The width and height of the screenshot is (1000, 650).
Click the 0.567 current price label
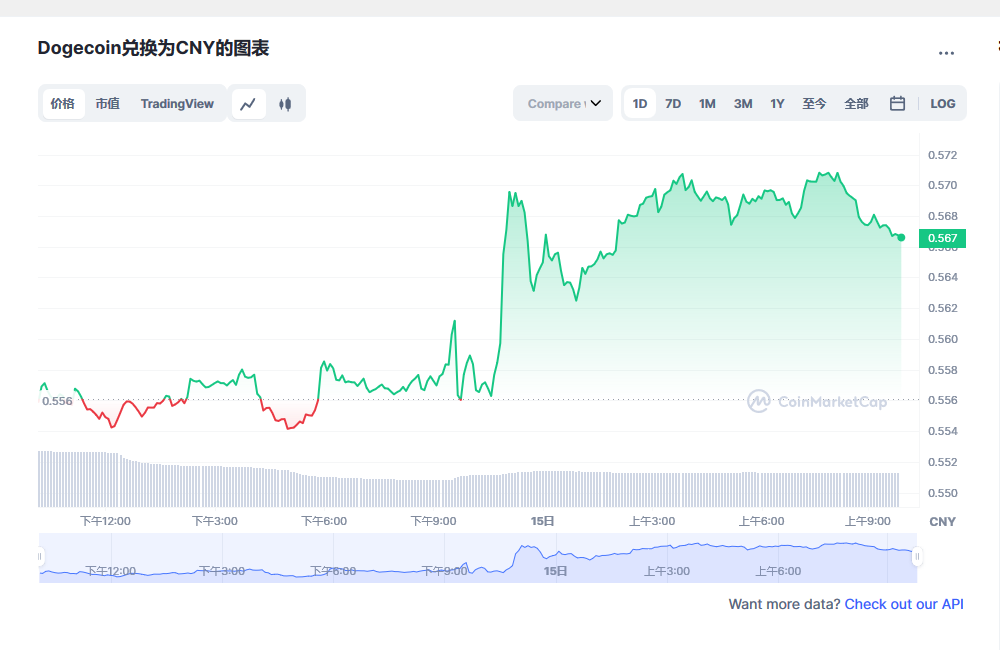pos(943,238)
